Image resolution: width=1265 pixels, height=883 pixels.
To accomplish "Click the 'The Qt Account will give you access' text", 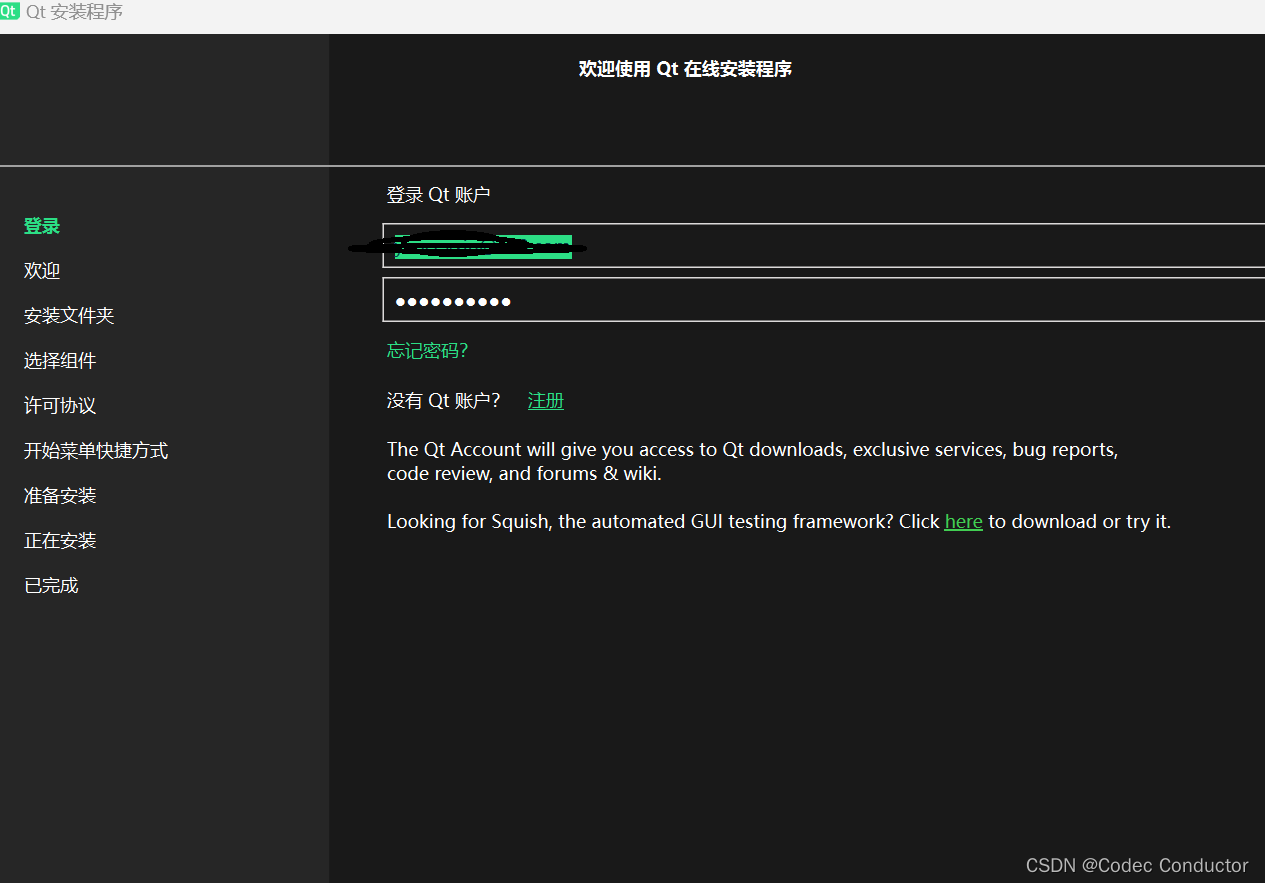I will click(x=752, y=462).
